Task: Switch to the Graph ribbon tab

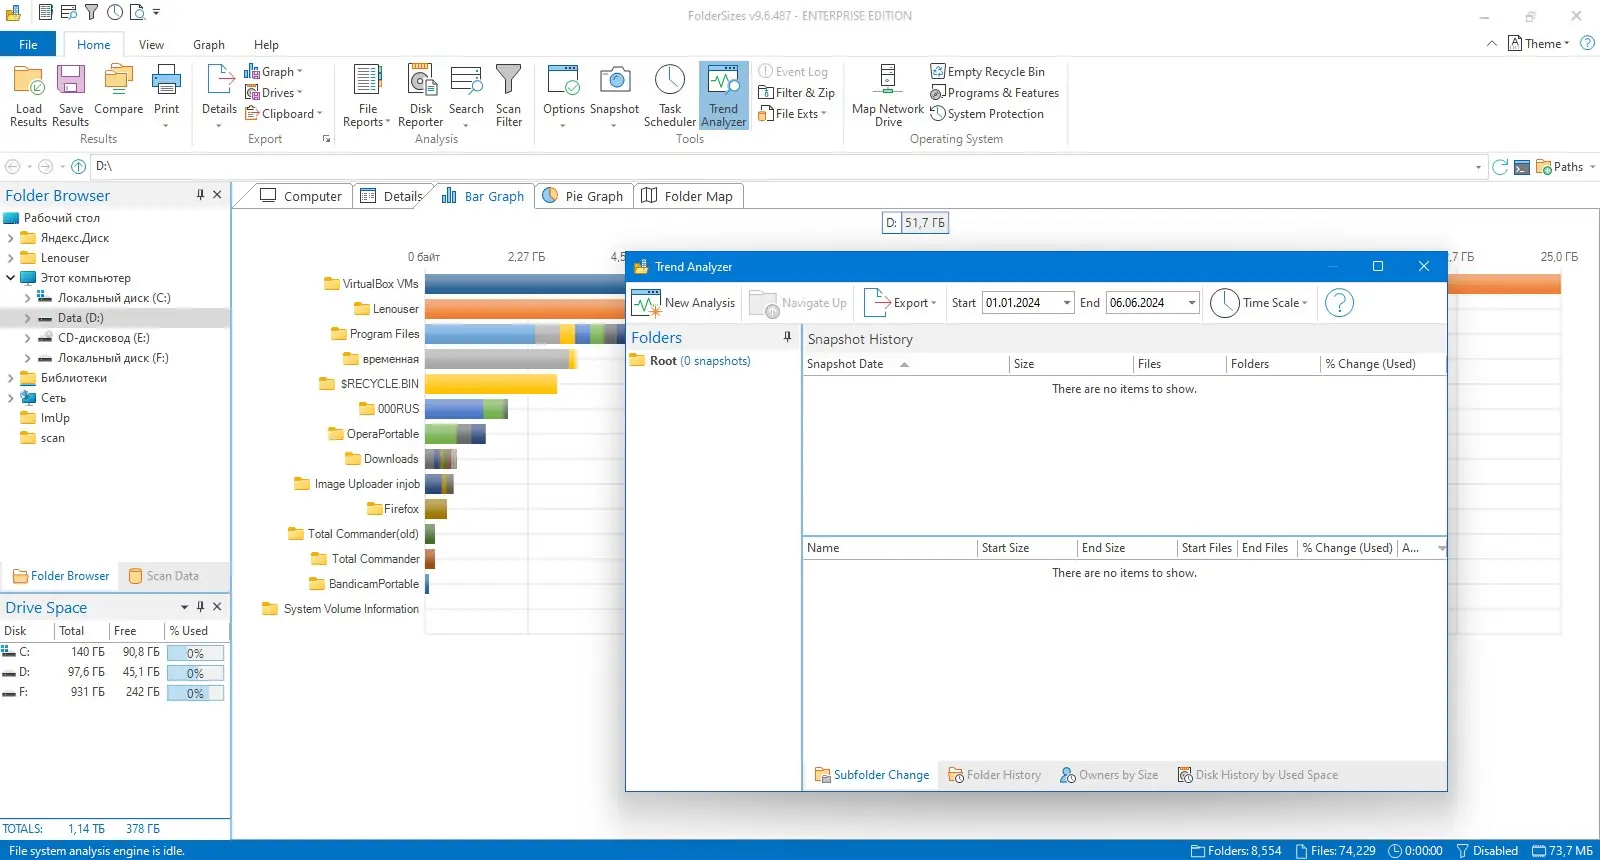Action: pos(209,44)
